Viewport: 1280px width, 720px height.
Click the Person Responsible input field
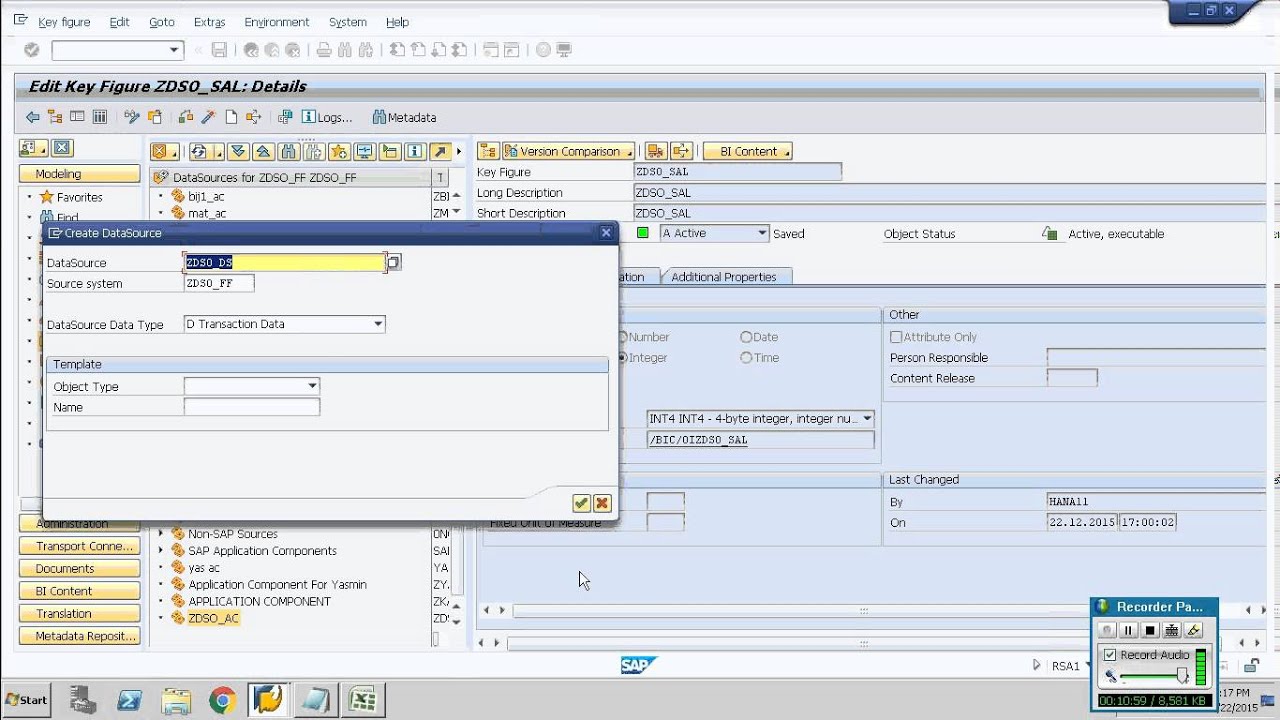1156,358
